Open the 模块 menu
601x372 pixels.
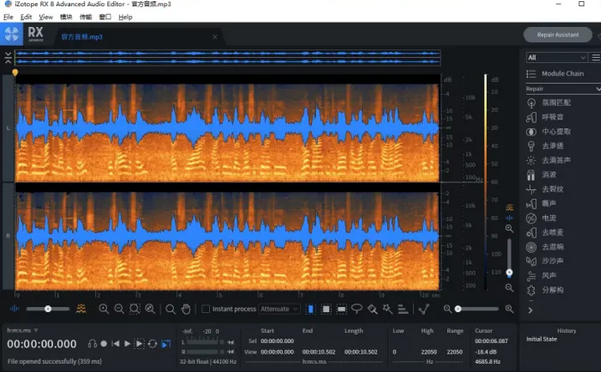click(66, 17)
